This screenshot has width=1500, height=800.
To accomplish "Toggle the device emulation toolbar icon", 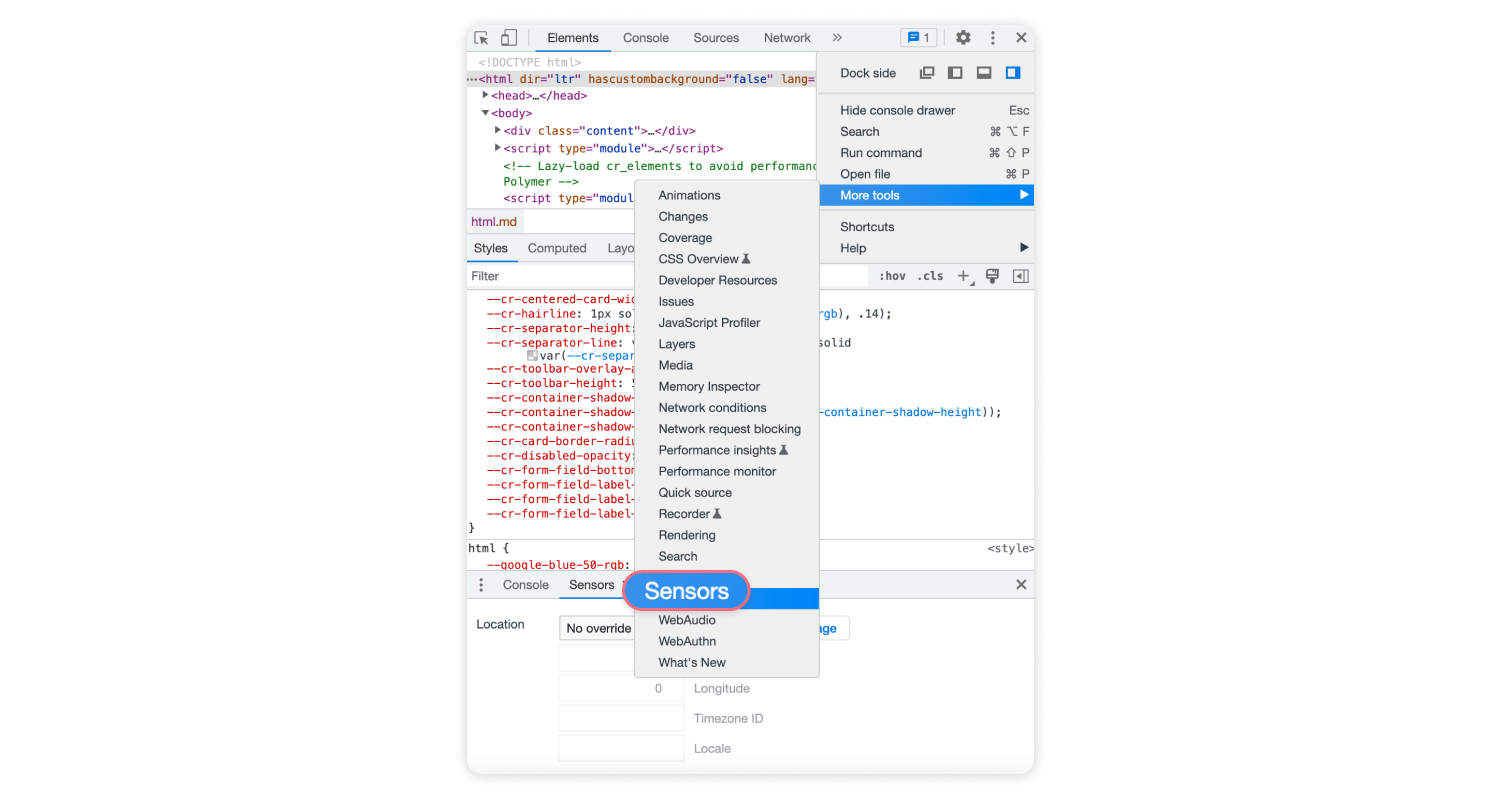I will (x=508, y=37).
